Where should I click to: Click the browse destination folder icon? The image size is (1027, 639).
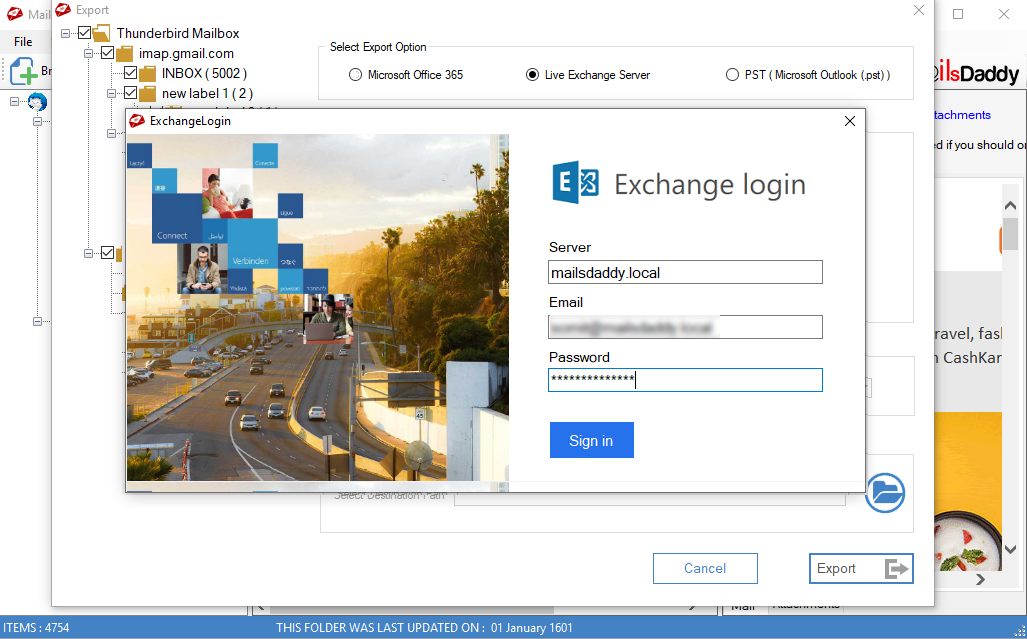pos(885,493)
